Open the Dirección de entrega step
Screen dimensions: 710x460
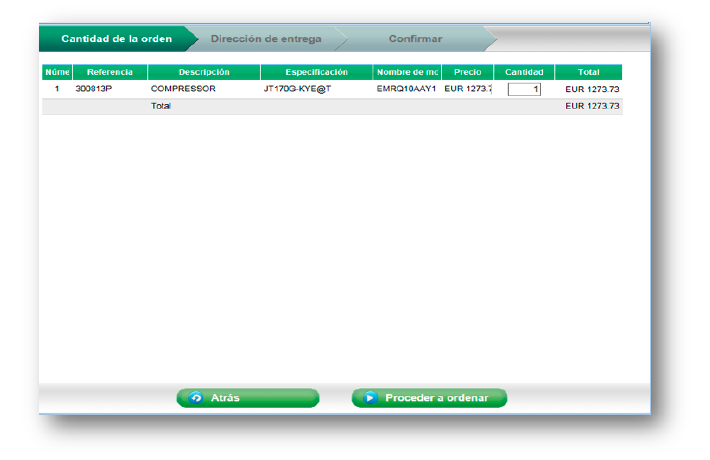tap(266, 39)
